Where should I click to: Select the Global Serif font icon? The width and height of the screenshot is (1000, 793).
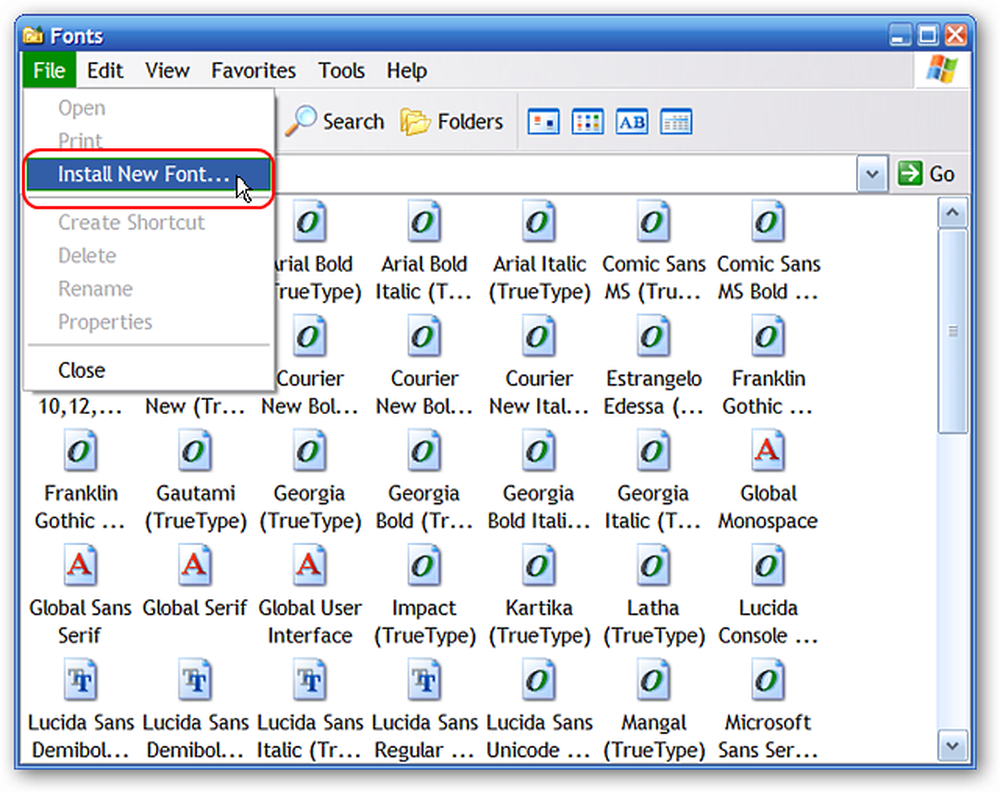[x=195, y=565]
